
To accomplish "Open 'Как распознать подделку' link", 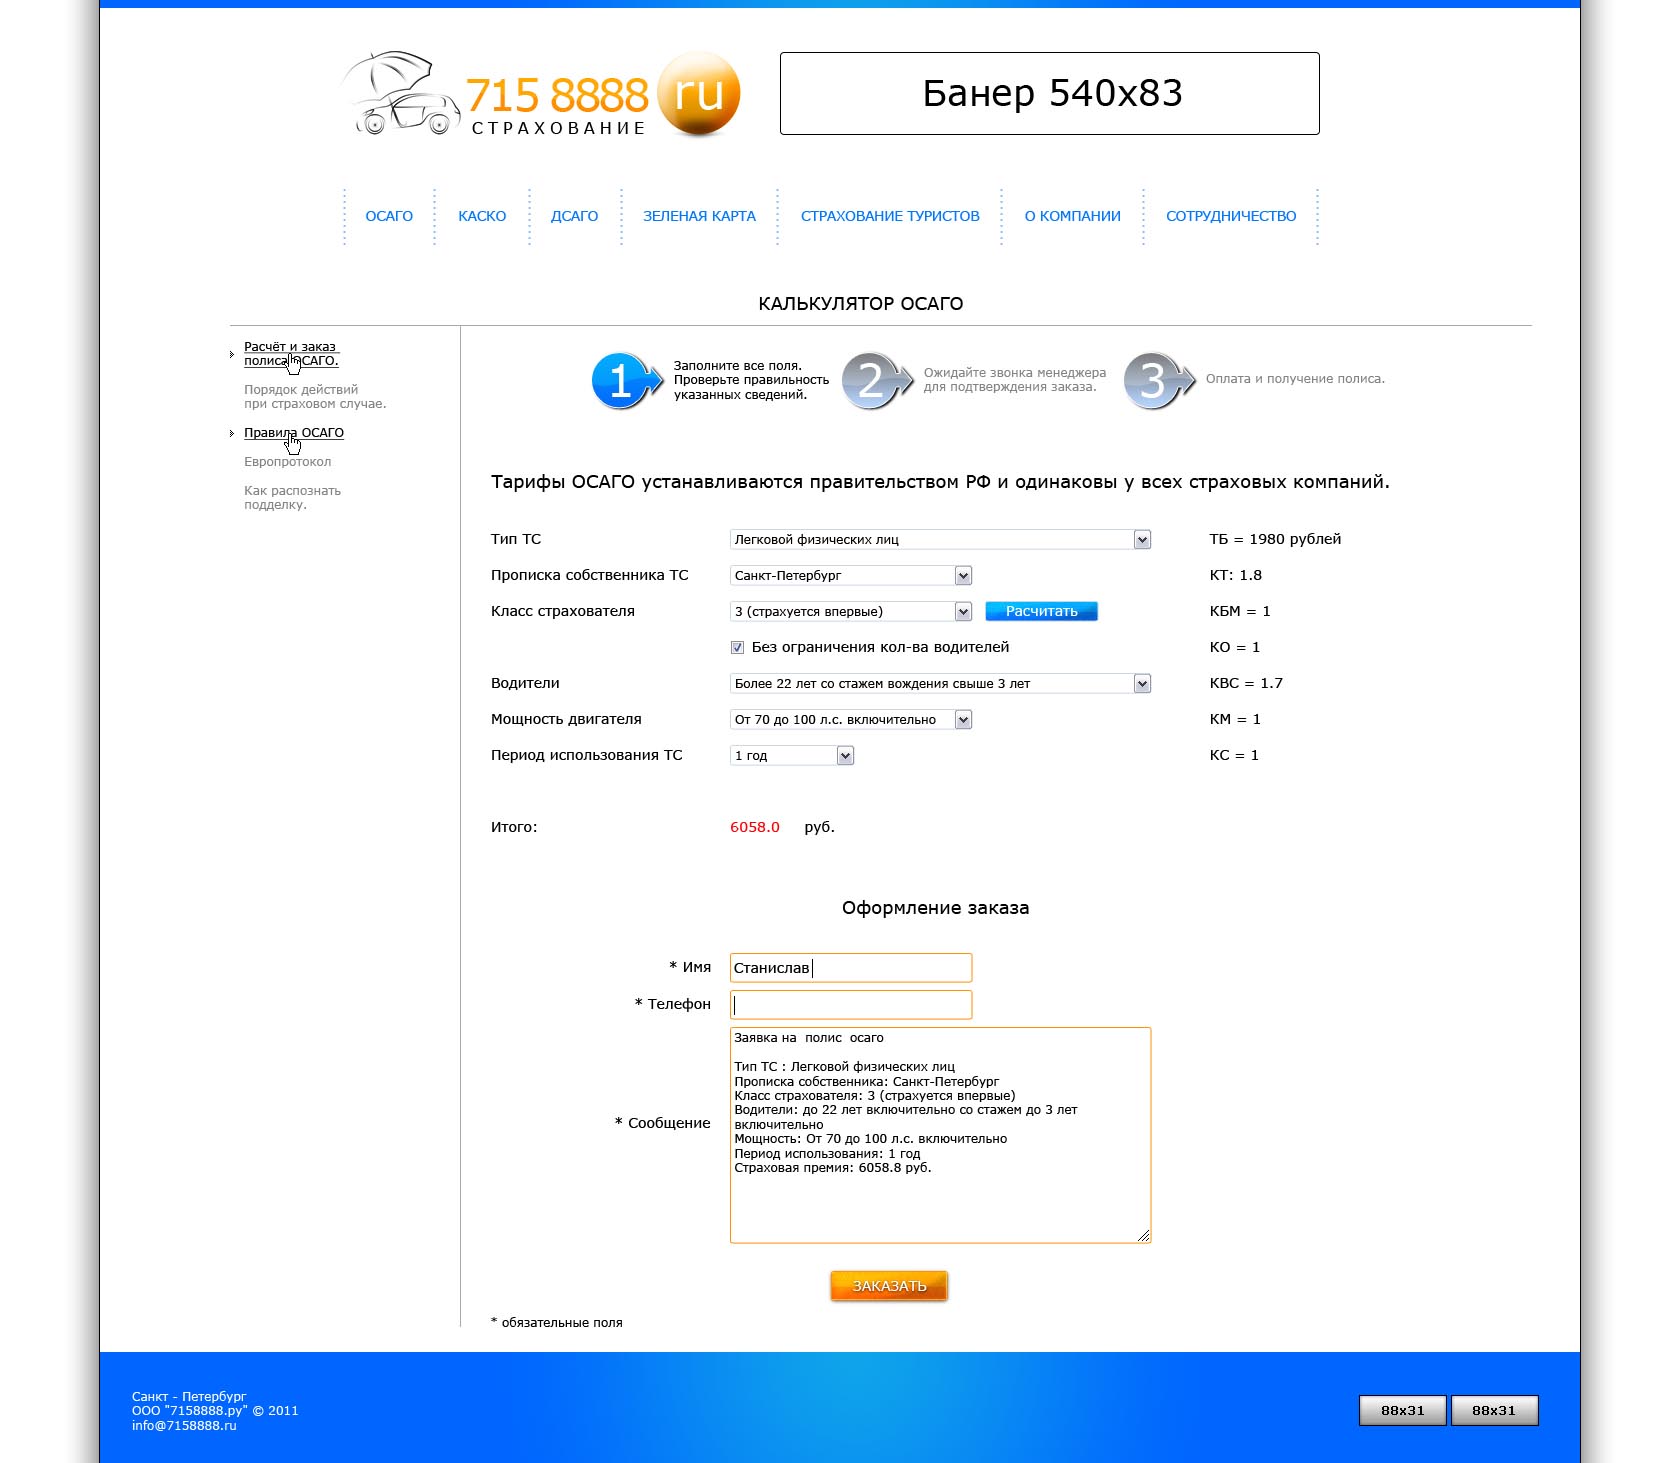I will coord(293,498).
